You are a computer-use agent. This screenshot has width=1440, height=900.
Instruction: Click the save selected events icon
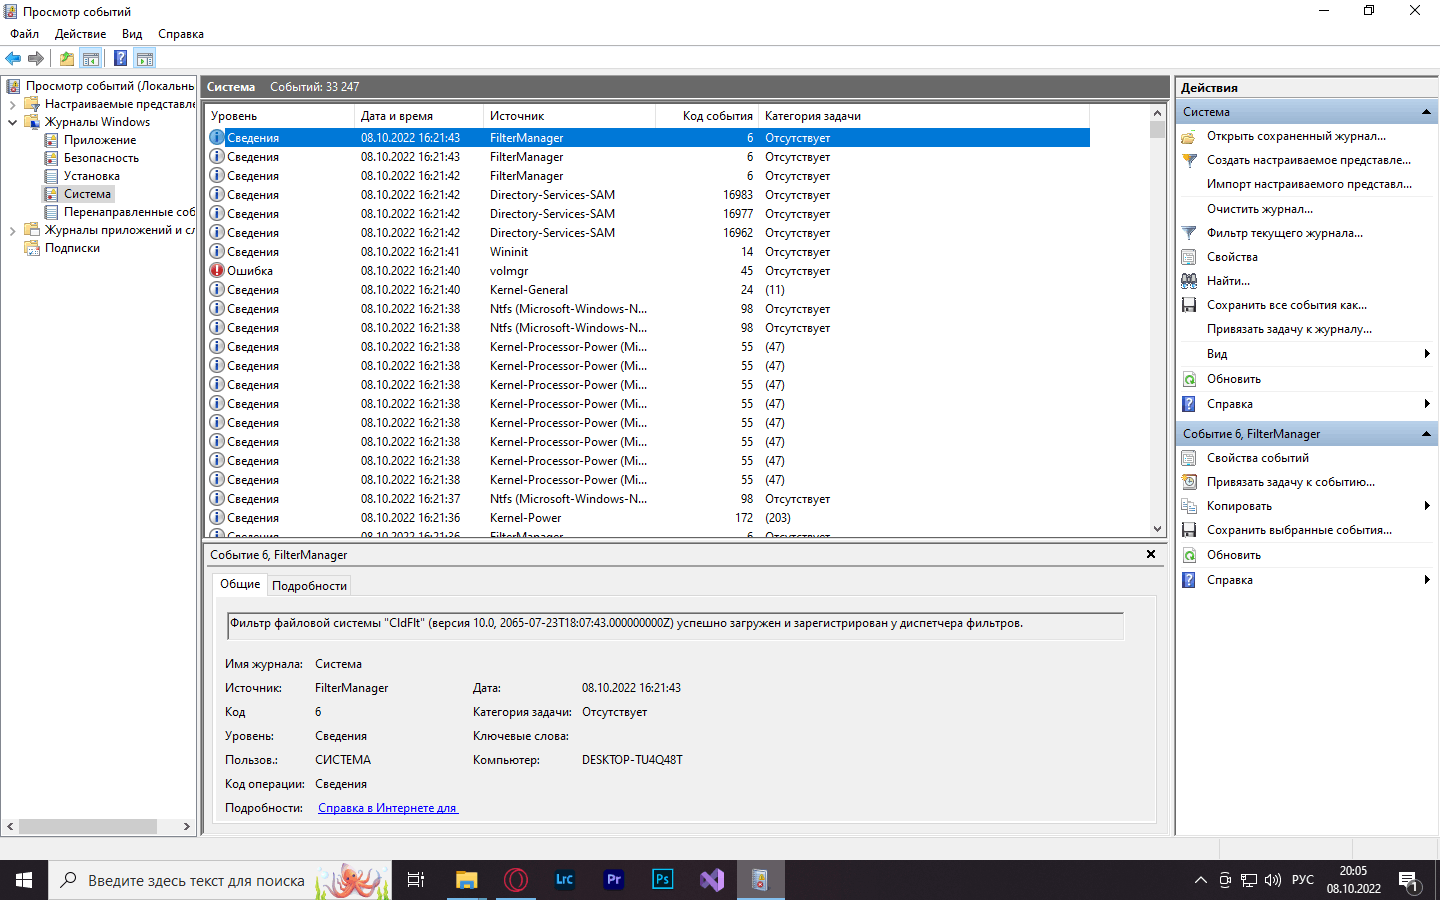1189,530
